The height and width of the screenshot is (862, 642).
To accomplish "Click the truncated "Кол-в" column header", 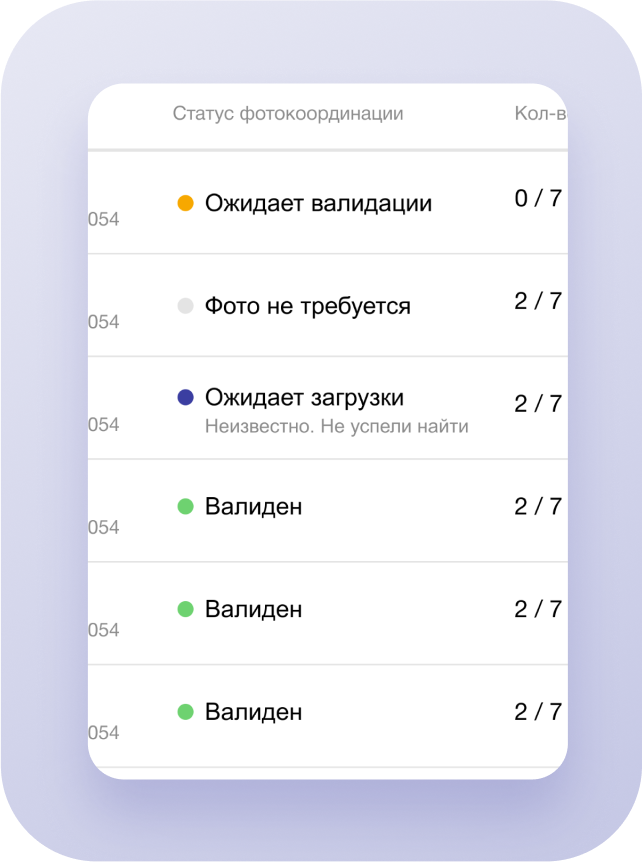I will coord(540,114).
